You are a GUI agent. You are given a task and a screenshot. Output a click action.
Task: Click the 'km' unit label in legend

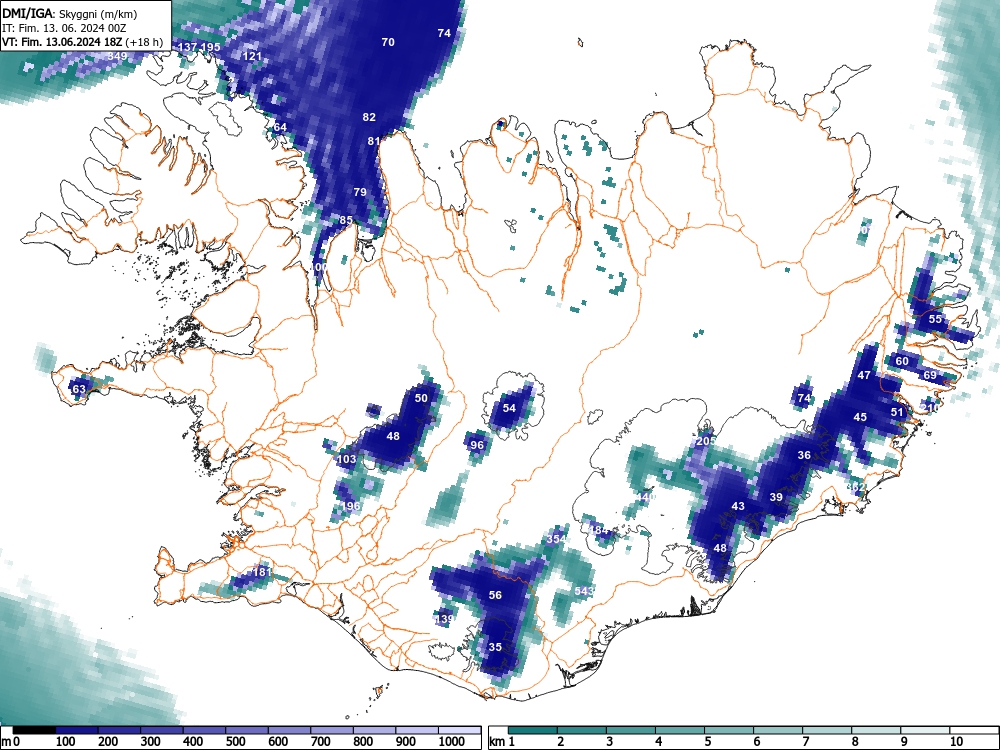497,742
